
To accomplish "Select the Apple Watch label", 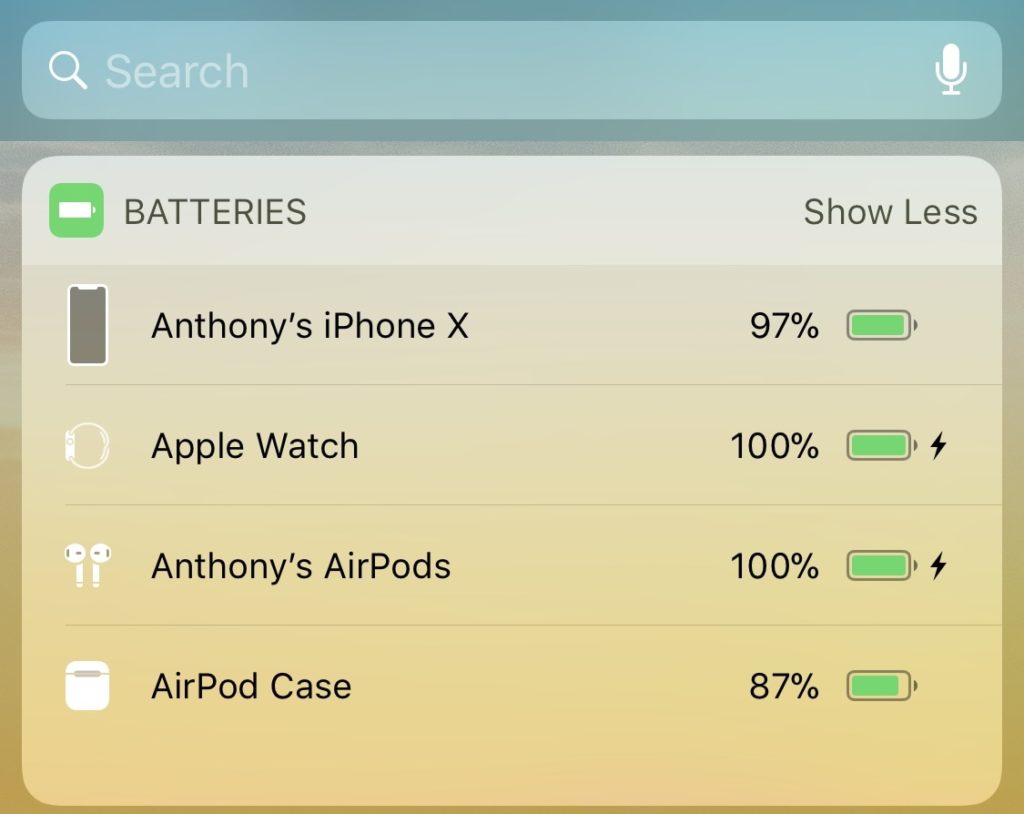I will (x=255, y=446).
